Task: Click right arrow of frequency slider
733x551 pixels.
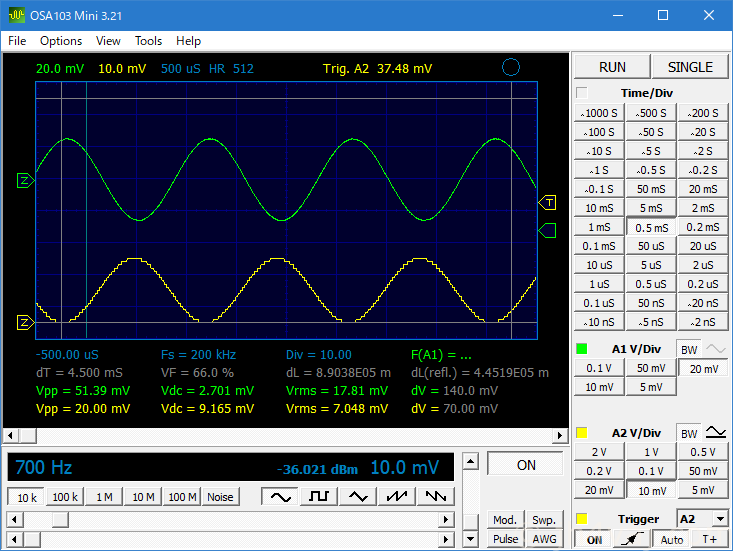Action: tap(446, 519)
